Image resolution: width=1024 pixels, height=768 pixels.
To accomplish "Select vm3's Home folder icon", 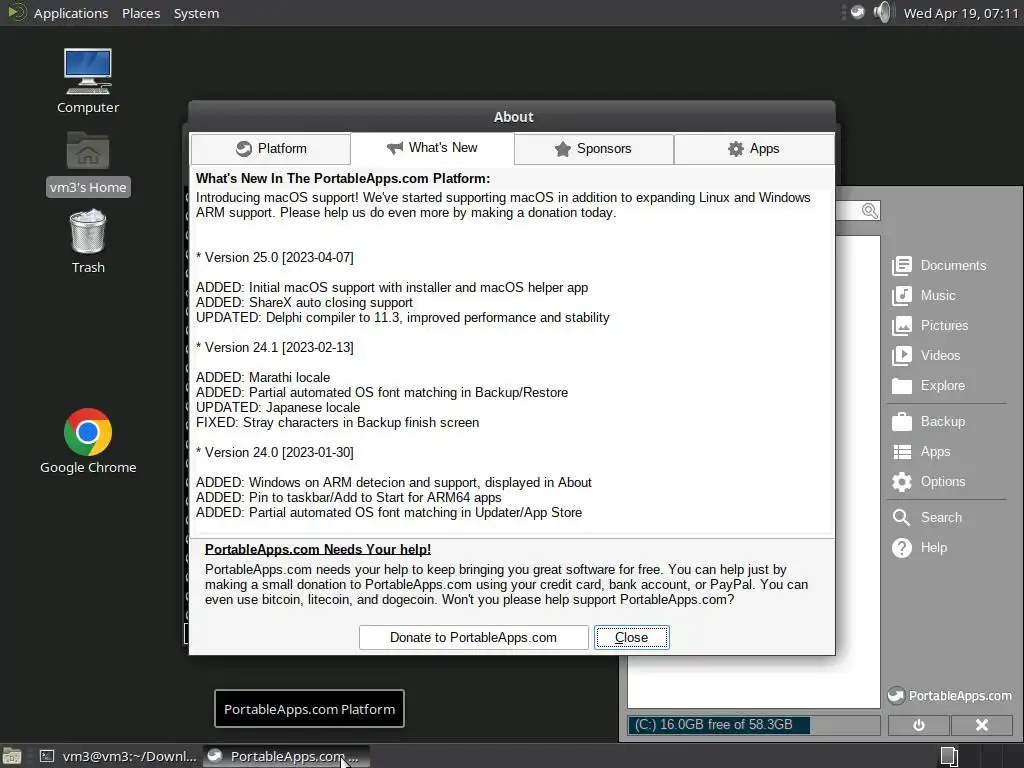I will point(88,163).
